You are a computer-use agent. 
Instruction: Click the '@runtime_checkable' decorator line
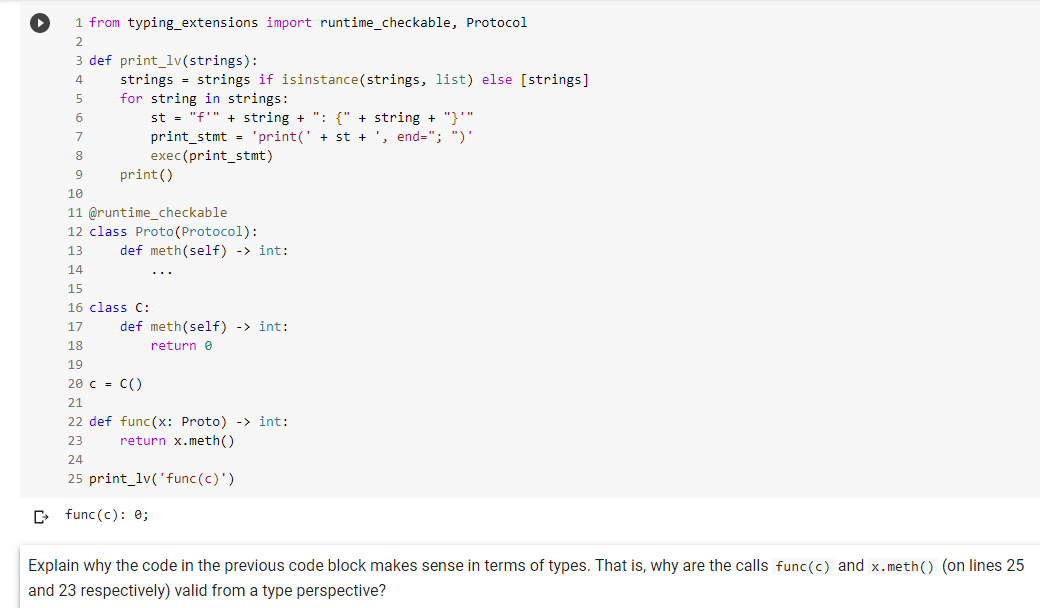(158, 212)
